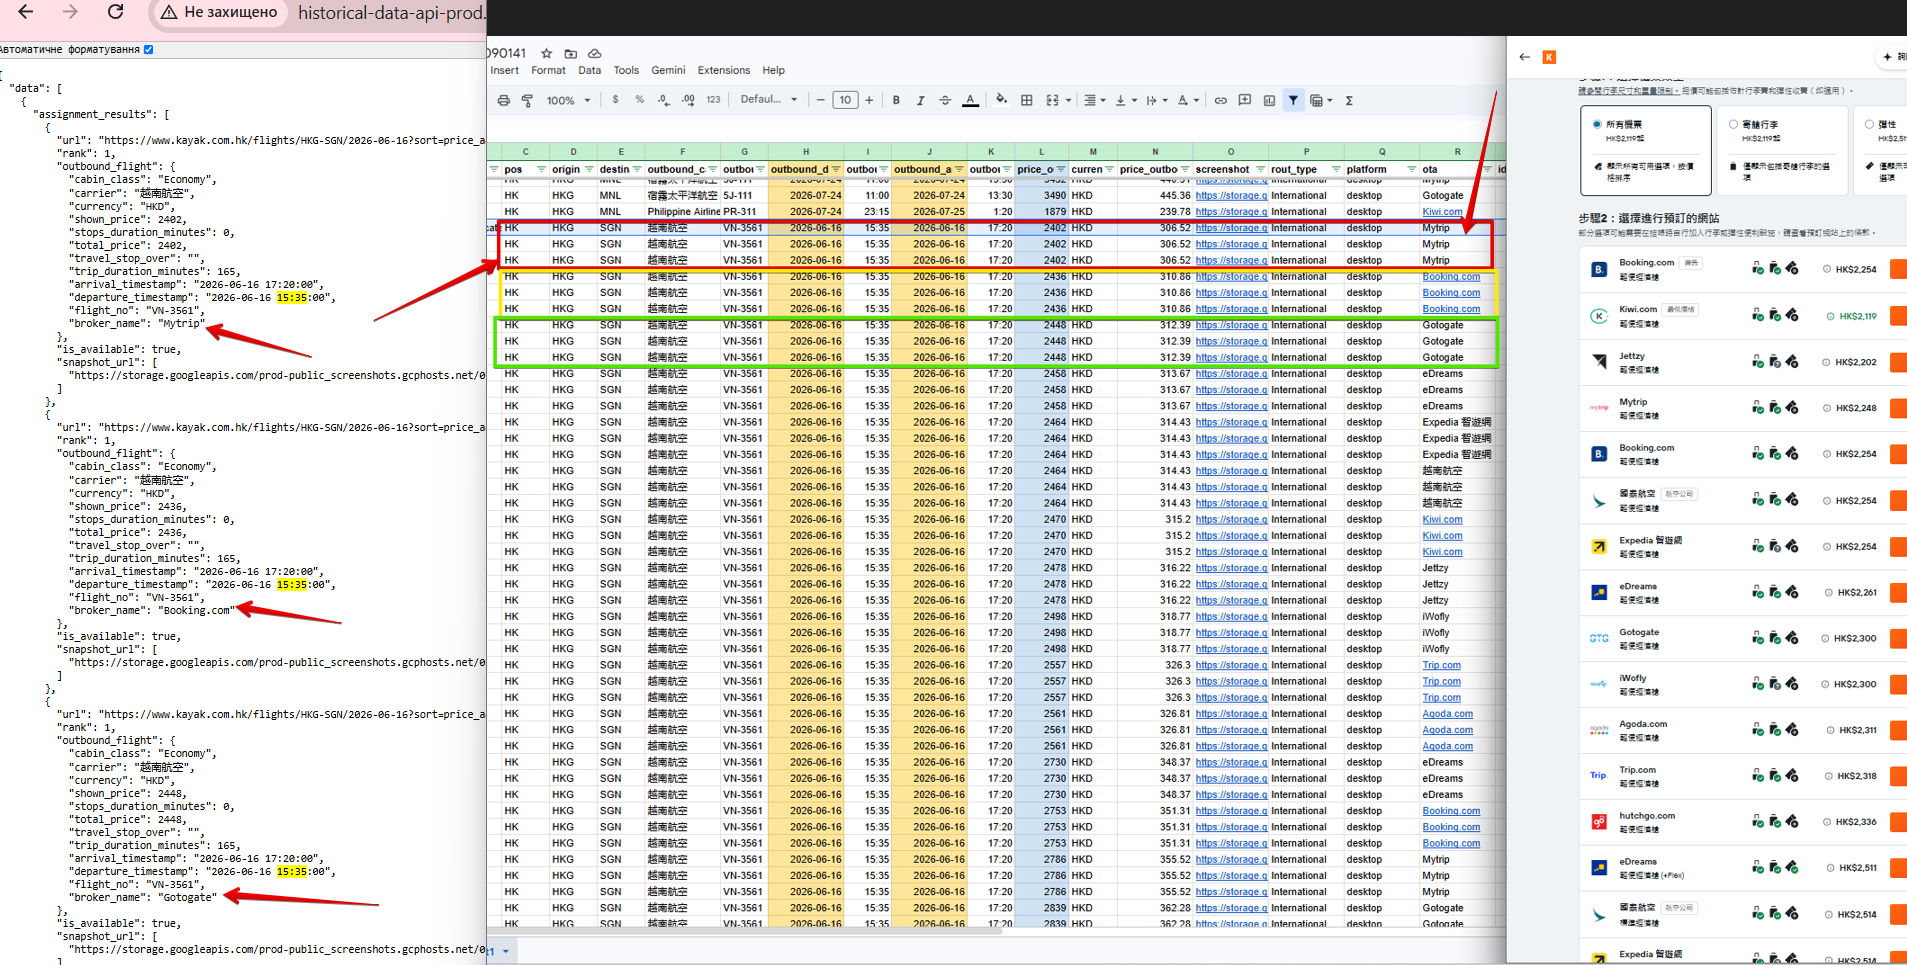Click the info icon beside HK$2,119
The width and height of the screenshot is (1907, 965).
click(x=1830, y=316)
